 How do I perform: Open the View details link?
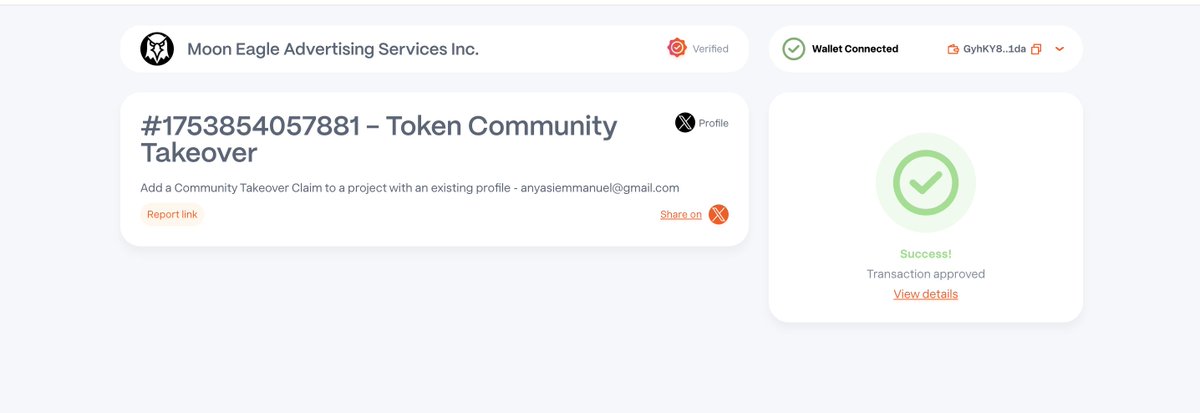click(x=926, y=294)
